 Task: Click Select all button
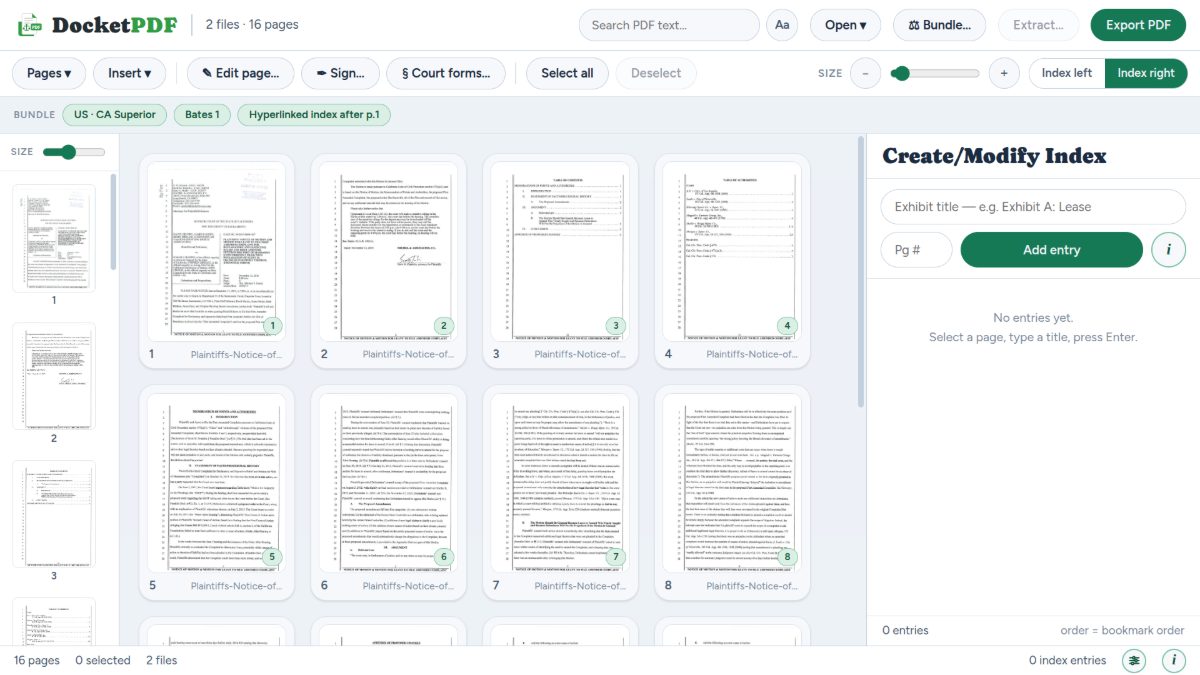[x=567, y=73]
